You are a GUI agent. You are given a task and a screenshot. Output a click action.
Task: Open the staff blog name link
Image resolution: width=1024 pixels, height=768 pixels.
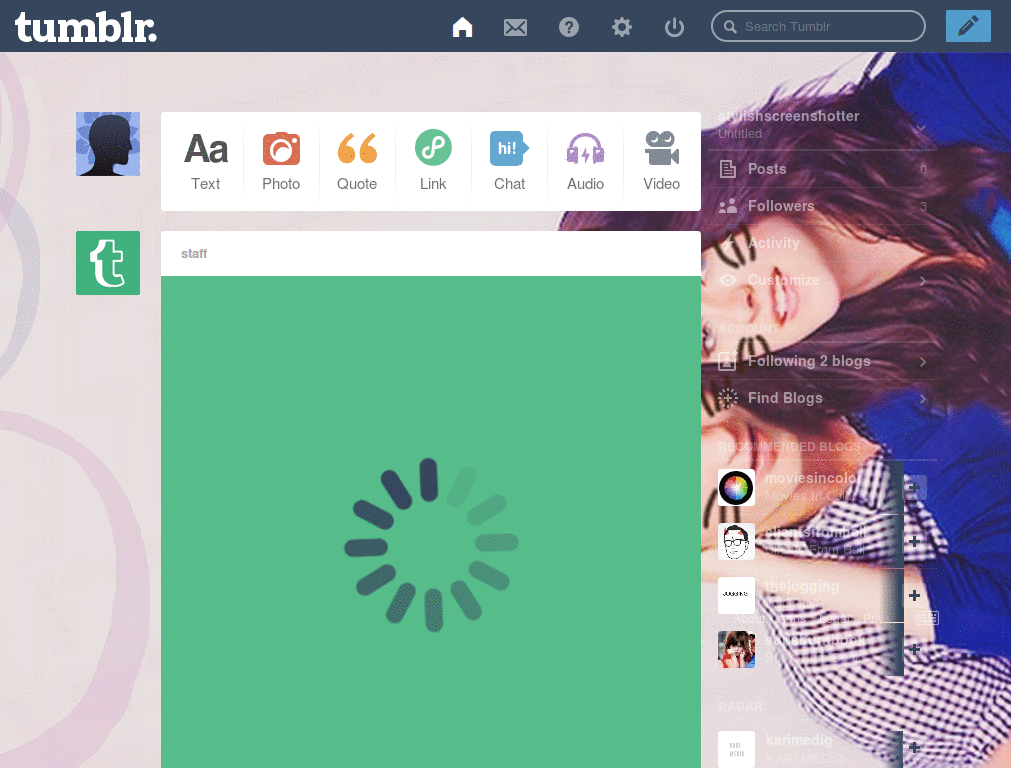point(194,253)
